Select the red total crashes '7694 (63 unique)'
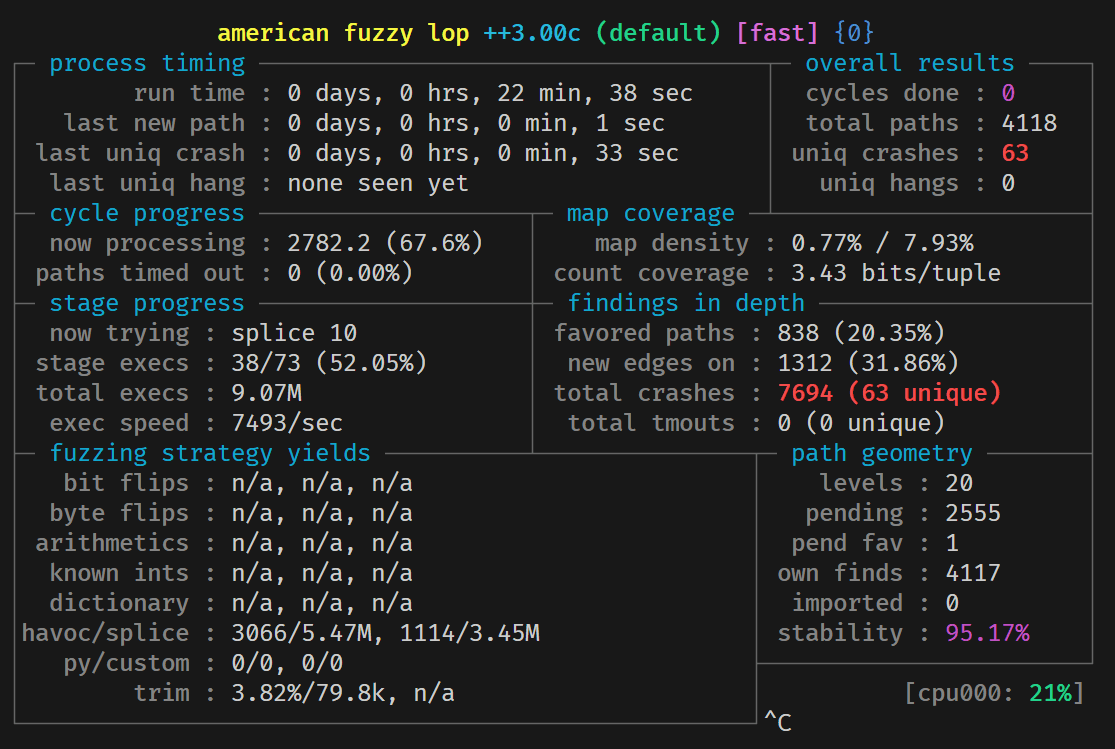The image size is (1115, 749). click(889, 393)
